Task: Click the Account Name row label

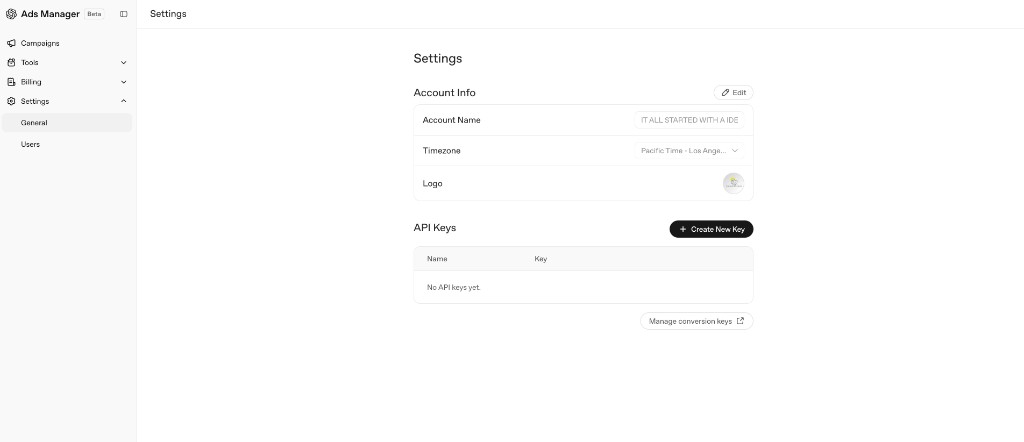Action: 451,120
